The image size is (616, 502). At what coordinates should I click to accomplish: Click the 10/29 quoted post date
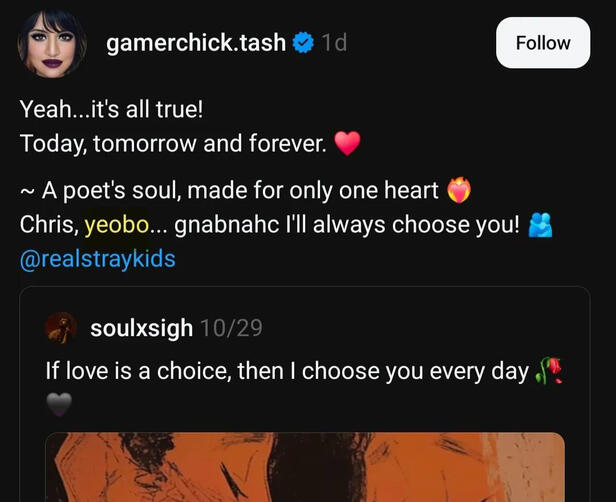pyautogui.click(x=231, y=328)
